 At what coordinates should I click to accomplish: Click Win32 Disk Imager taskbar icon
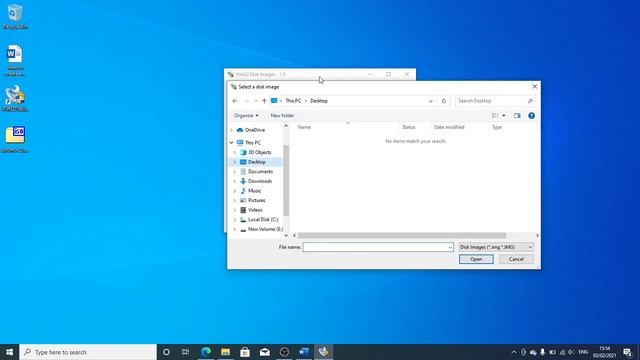click(323, 352)
